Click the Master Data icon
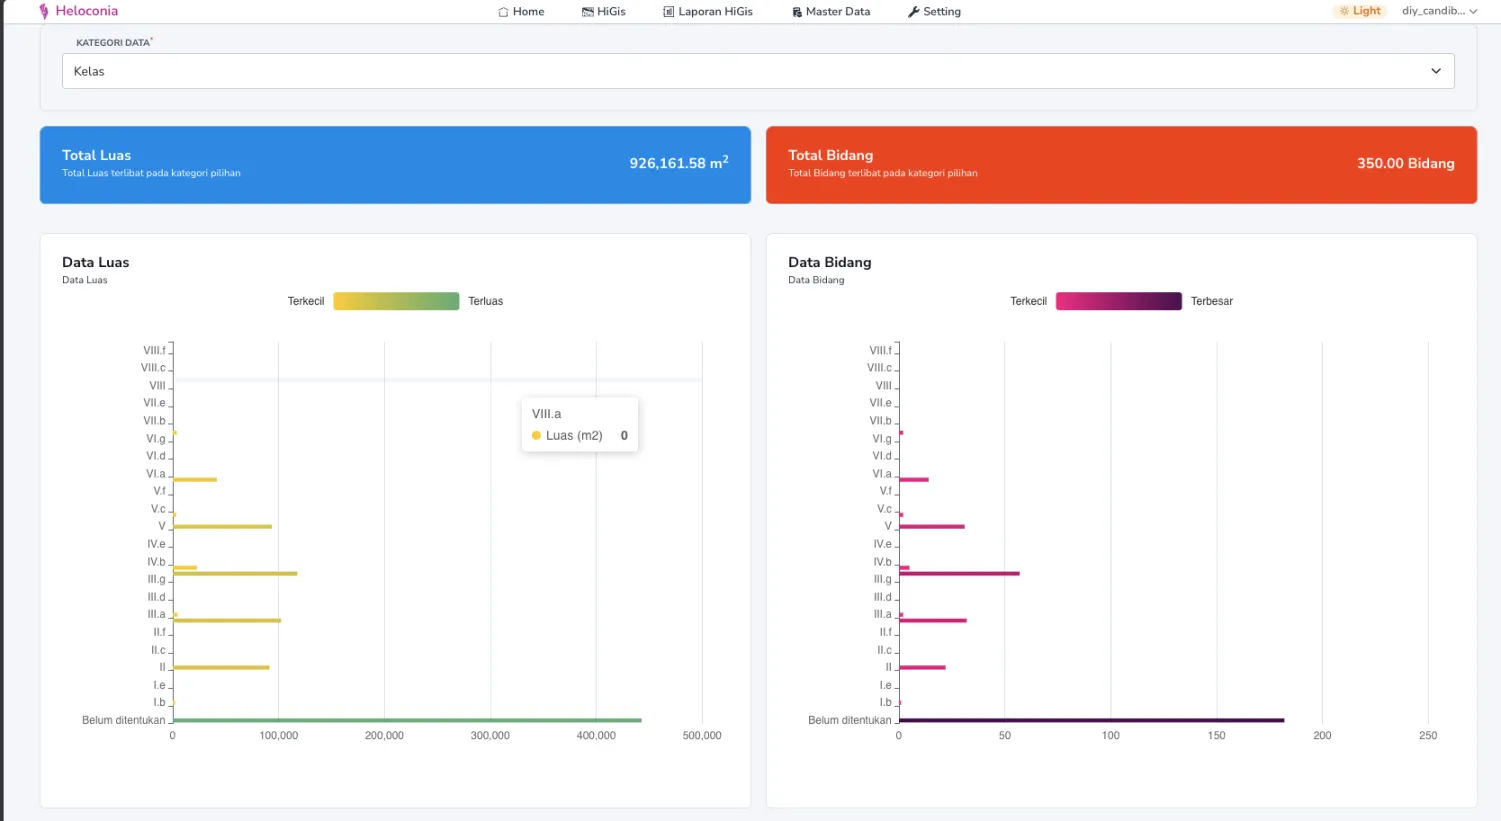The height and width of the screenshot is (821, 1501). tap(797, 12)
